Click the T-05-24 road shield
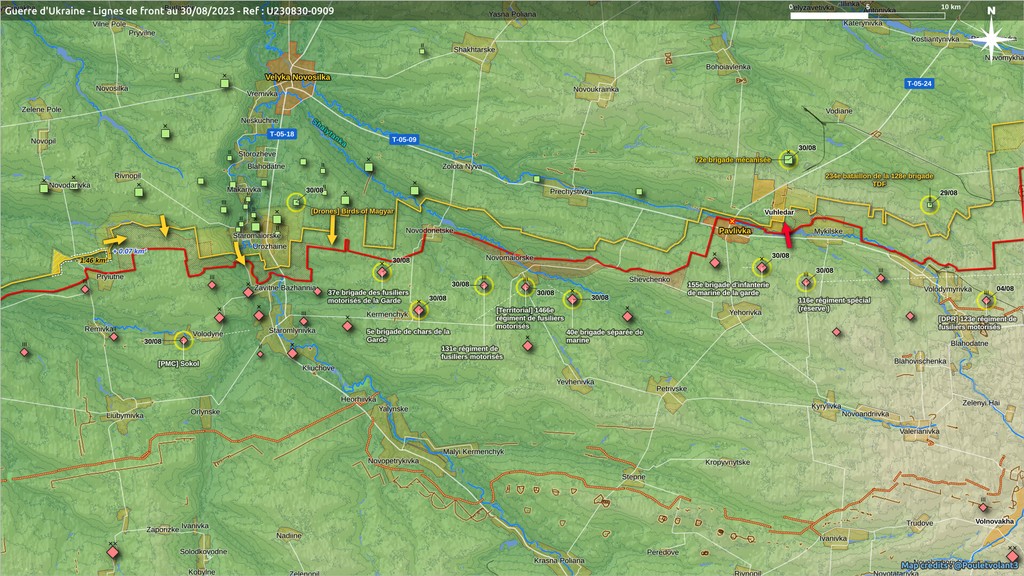 click(x=919, y=84)
